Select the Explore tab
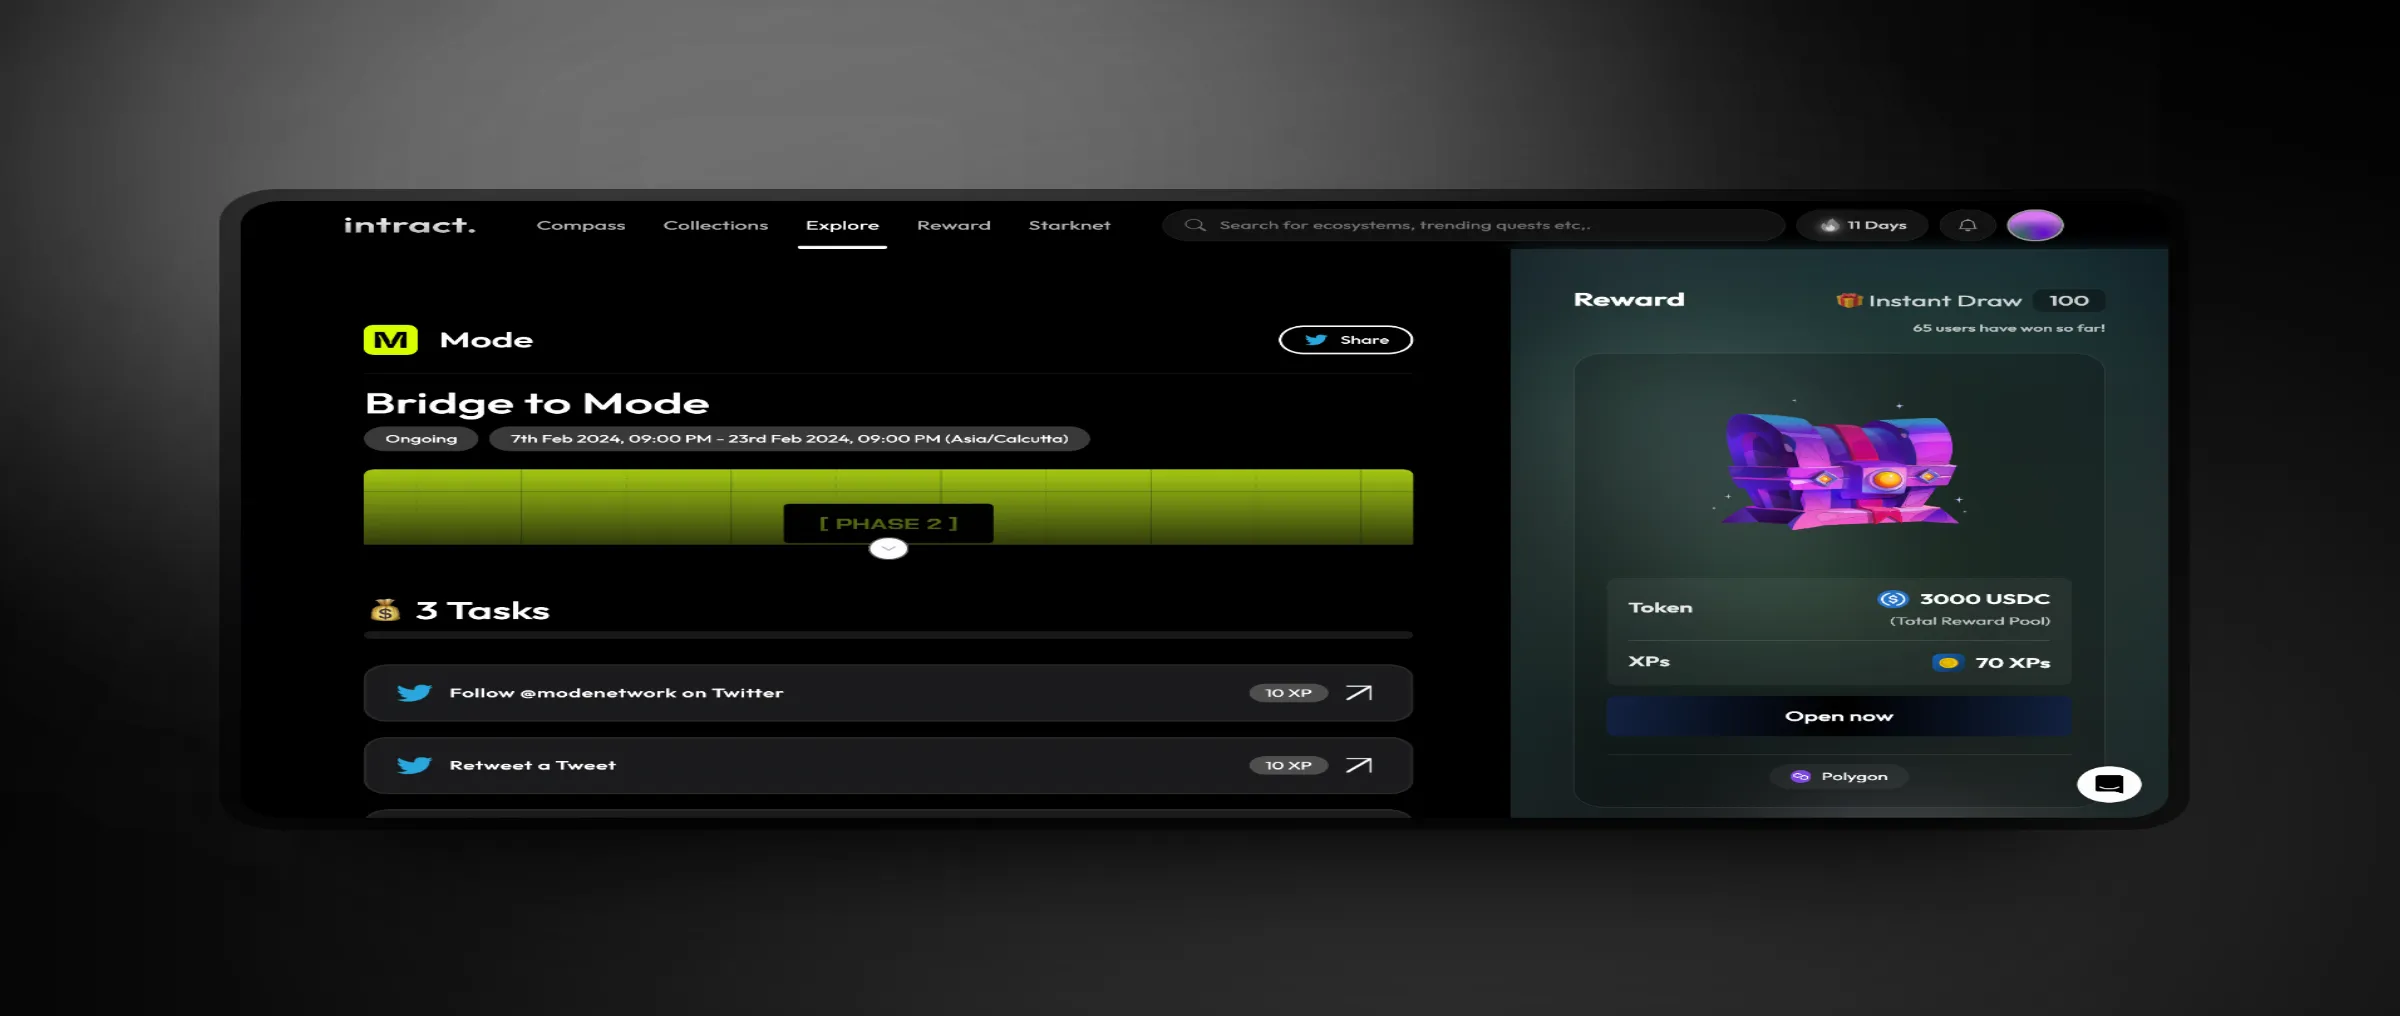The width and height of the screenshot is (2400, 1016). tap(842, 225)
